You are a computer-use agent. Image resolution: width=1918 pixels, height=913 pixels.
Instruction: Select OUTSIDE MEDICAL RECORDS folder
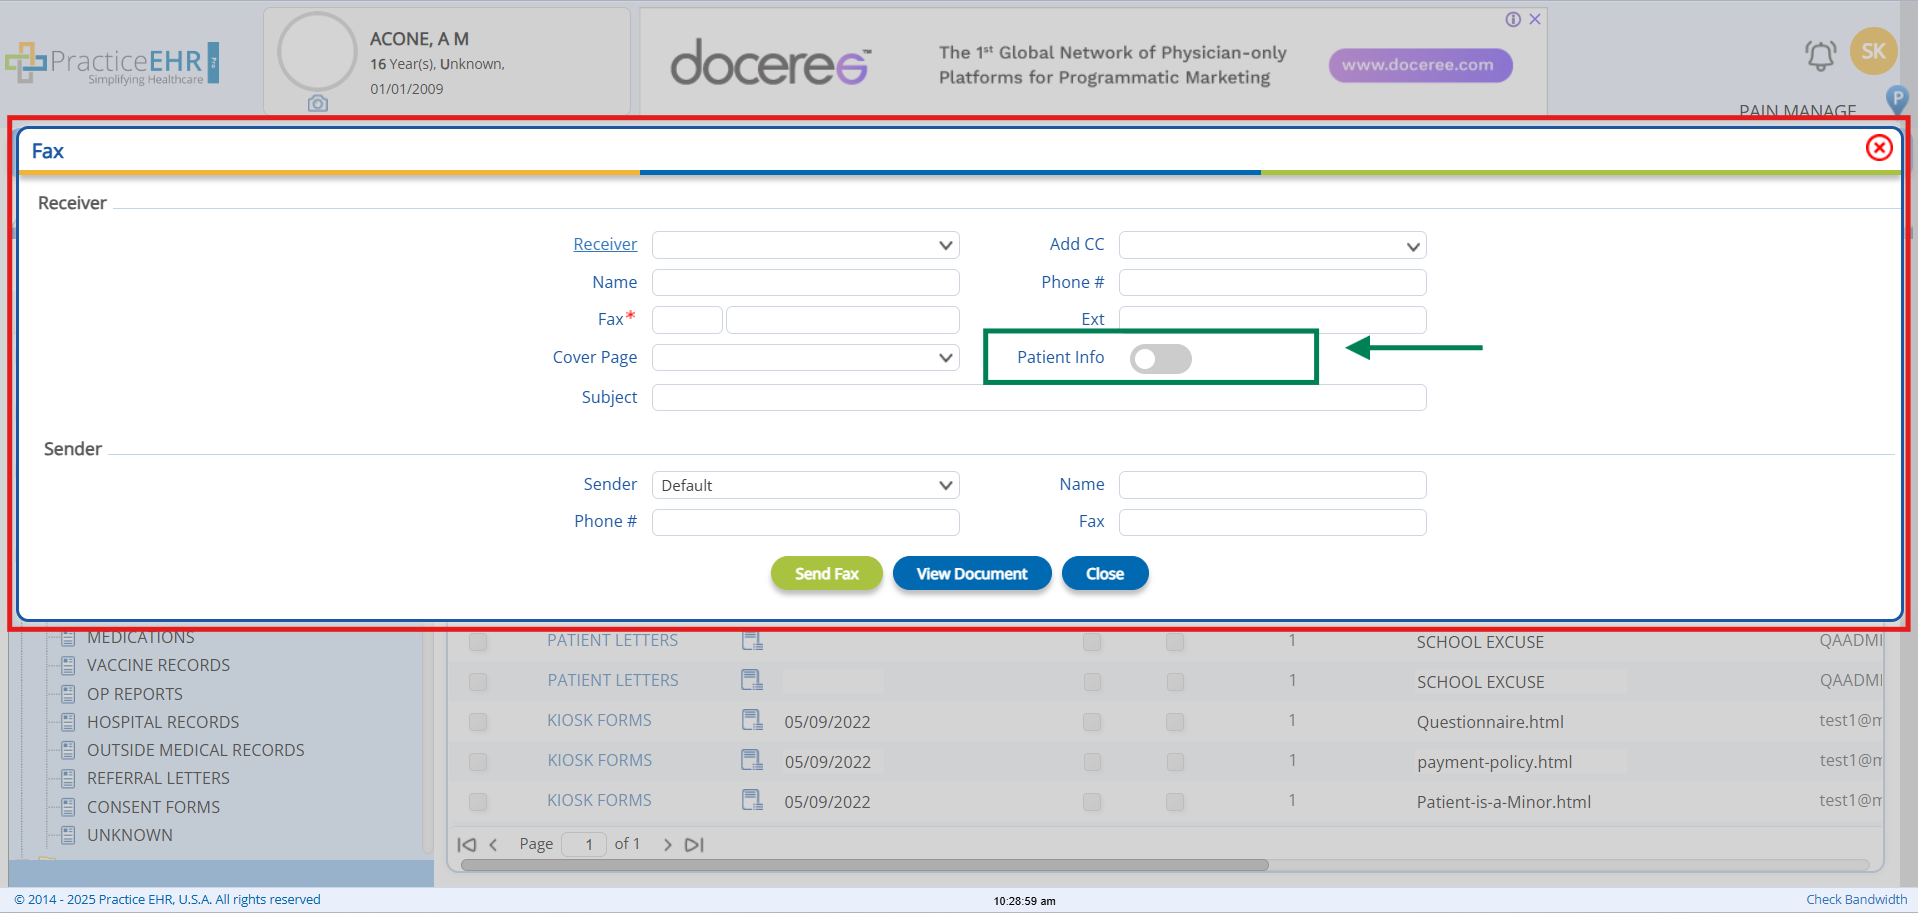[195, 750]
